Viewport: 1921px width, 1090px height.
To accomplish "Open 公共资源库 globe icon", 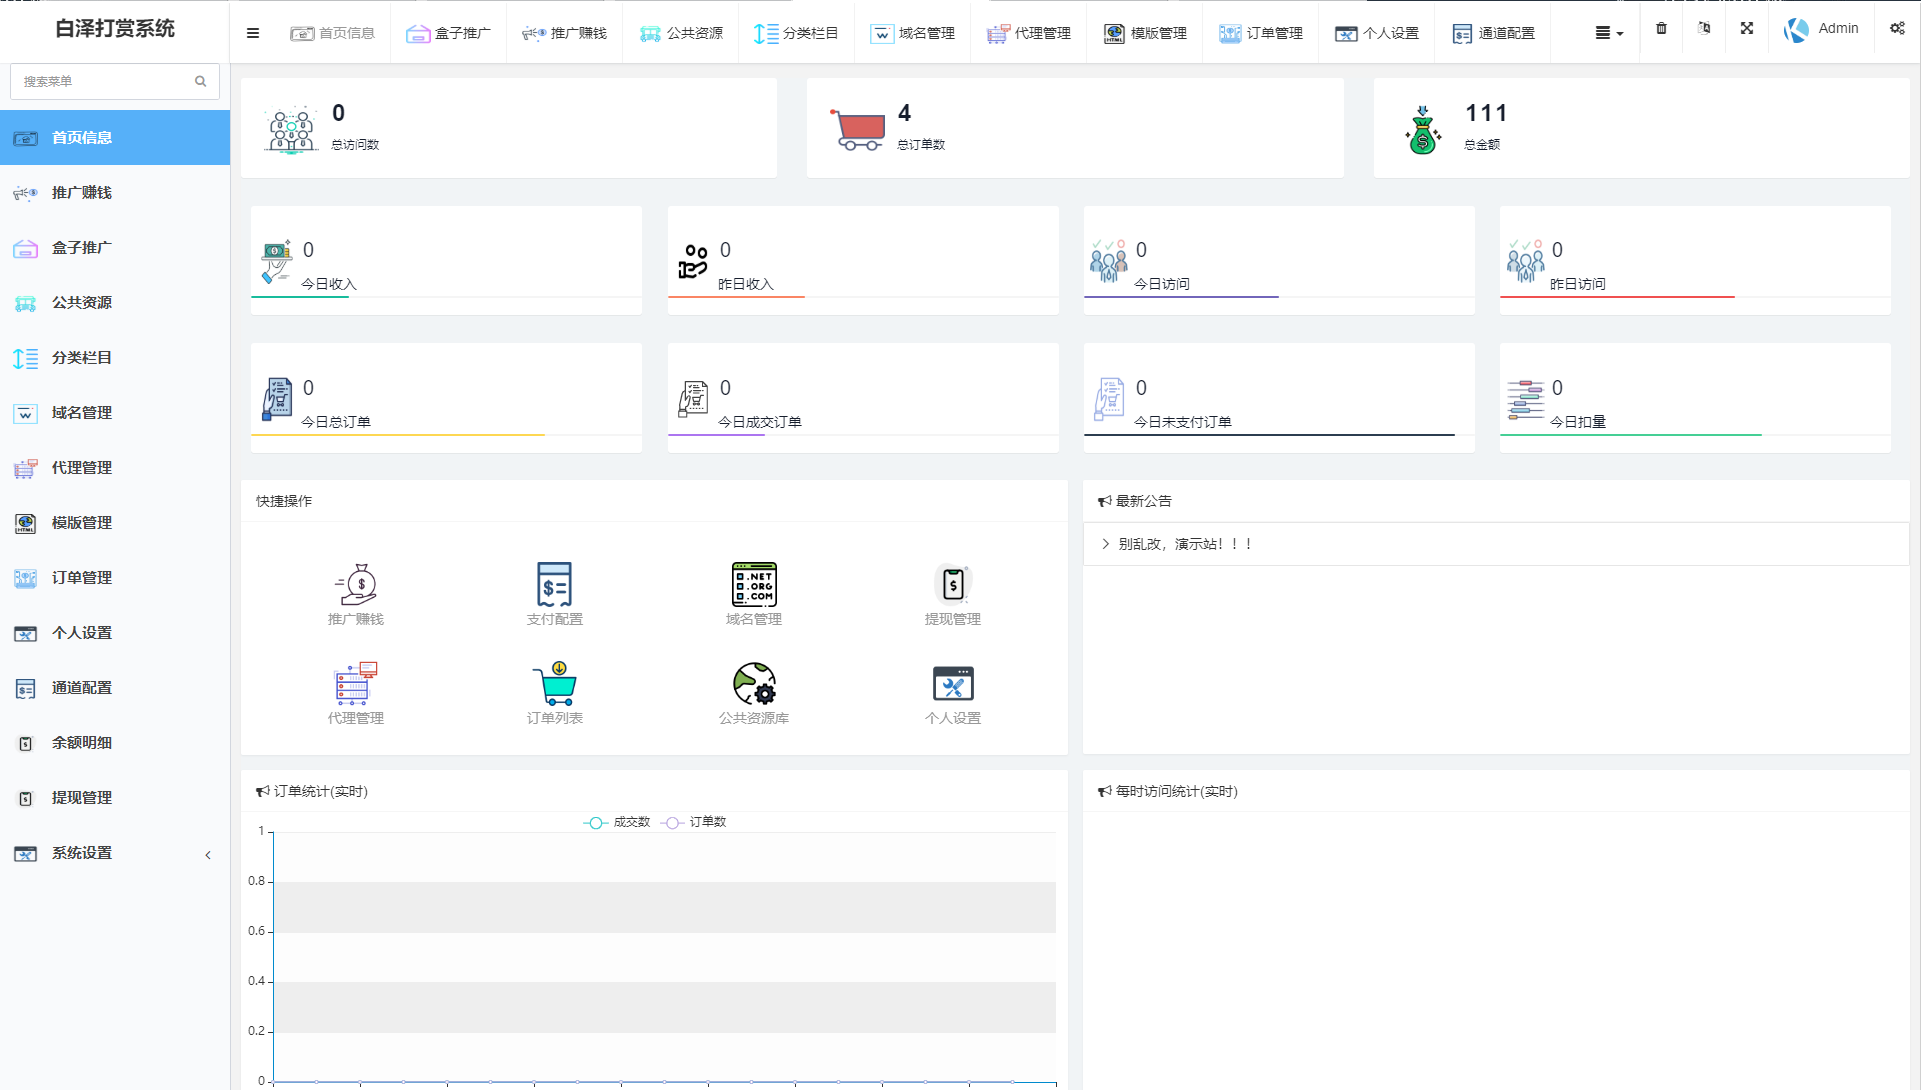I will coord(753,684).
